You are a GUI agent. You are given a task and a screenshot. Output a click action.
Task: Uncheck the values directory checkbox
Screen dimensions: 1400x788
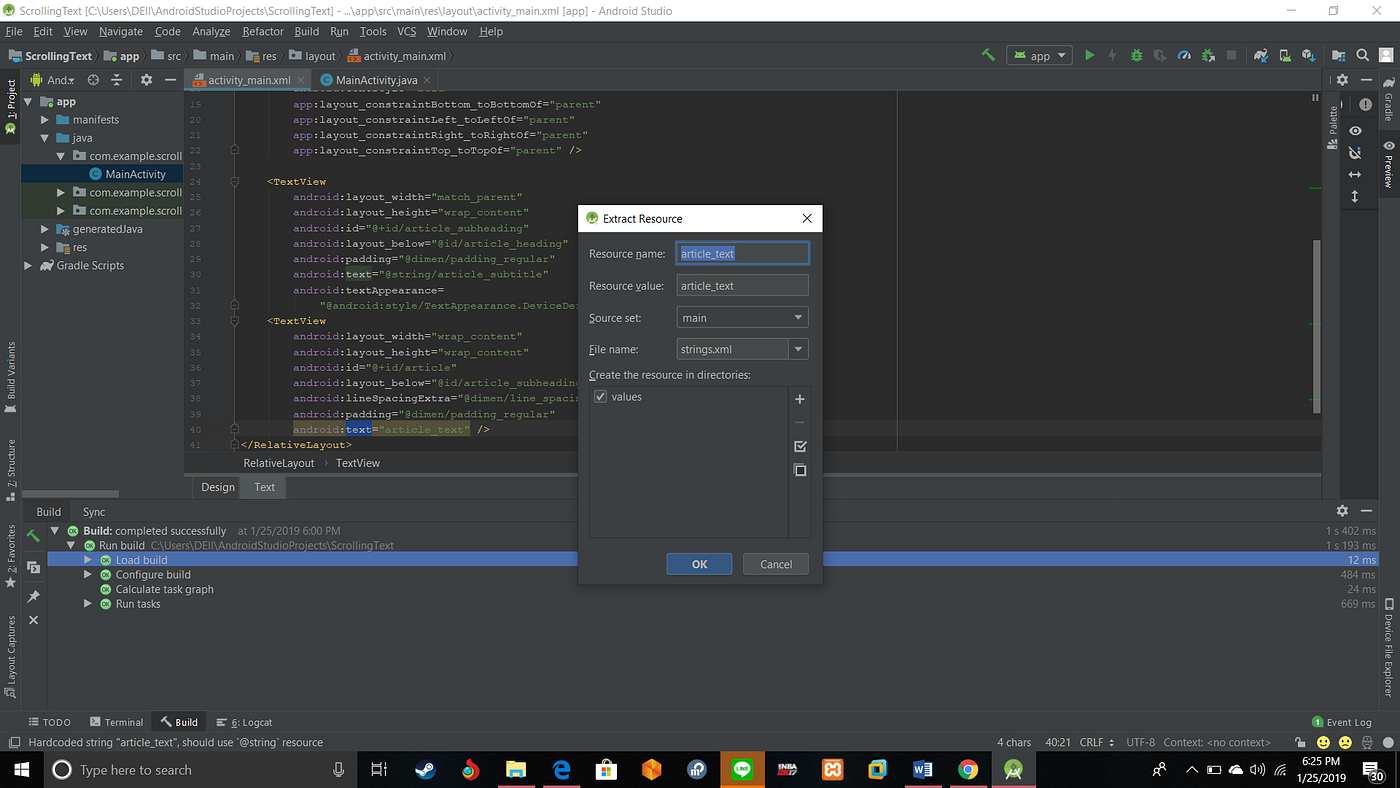(x=599, y=396)
